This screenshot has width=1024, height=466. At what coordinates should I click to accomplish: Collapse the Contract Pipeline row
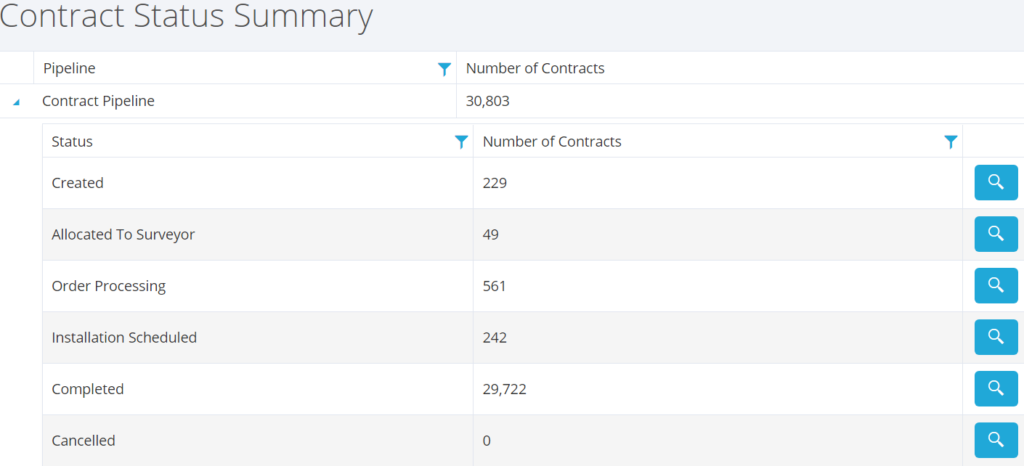click(16, 102)
